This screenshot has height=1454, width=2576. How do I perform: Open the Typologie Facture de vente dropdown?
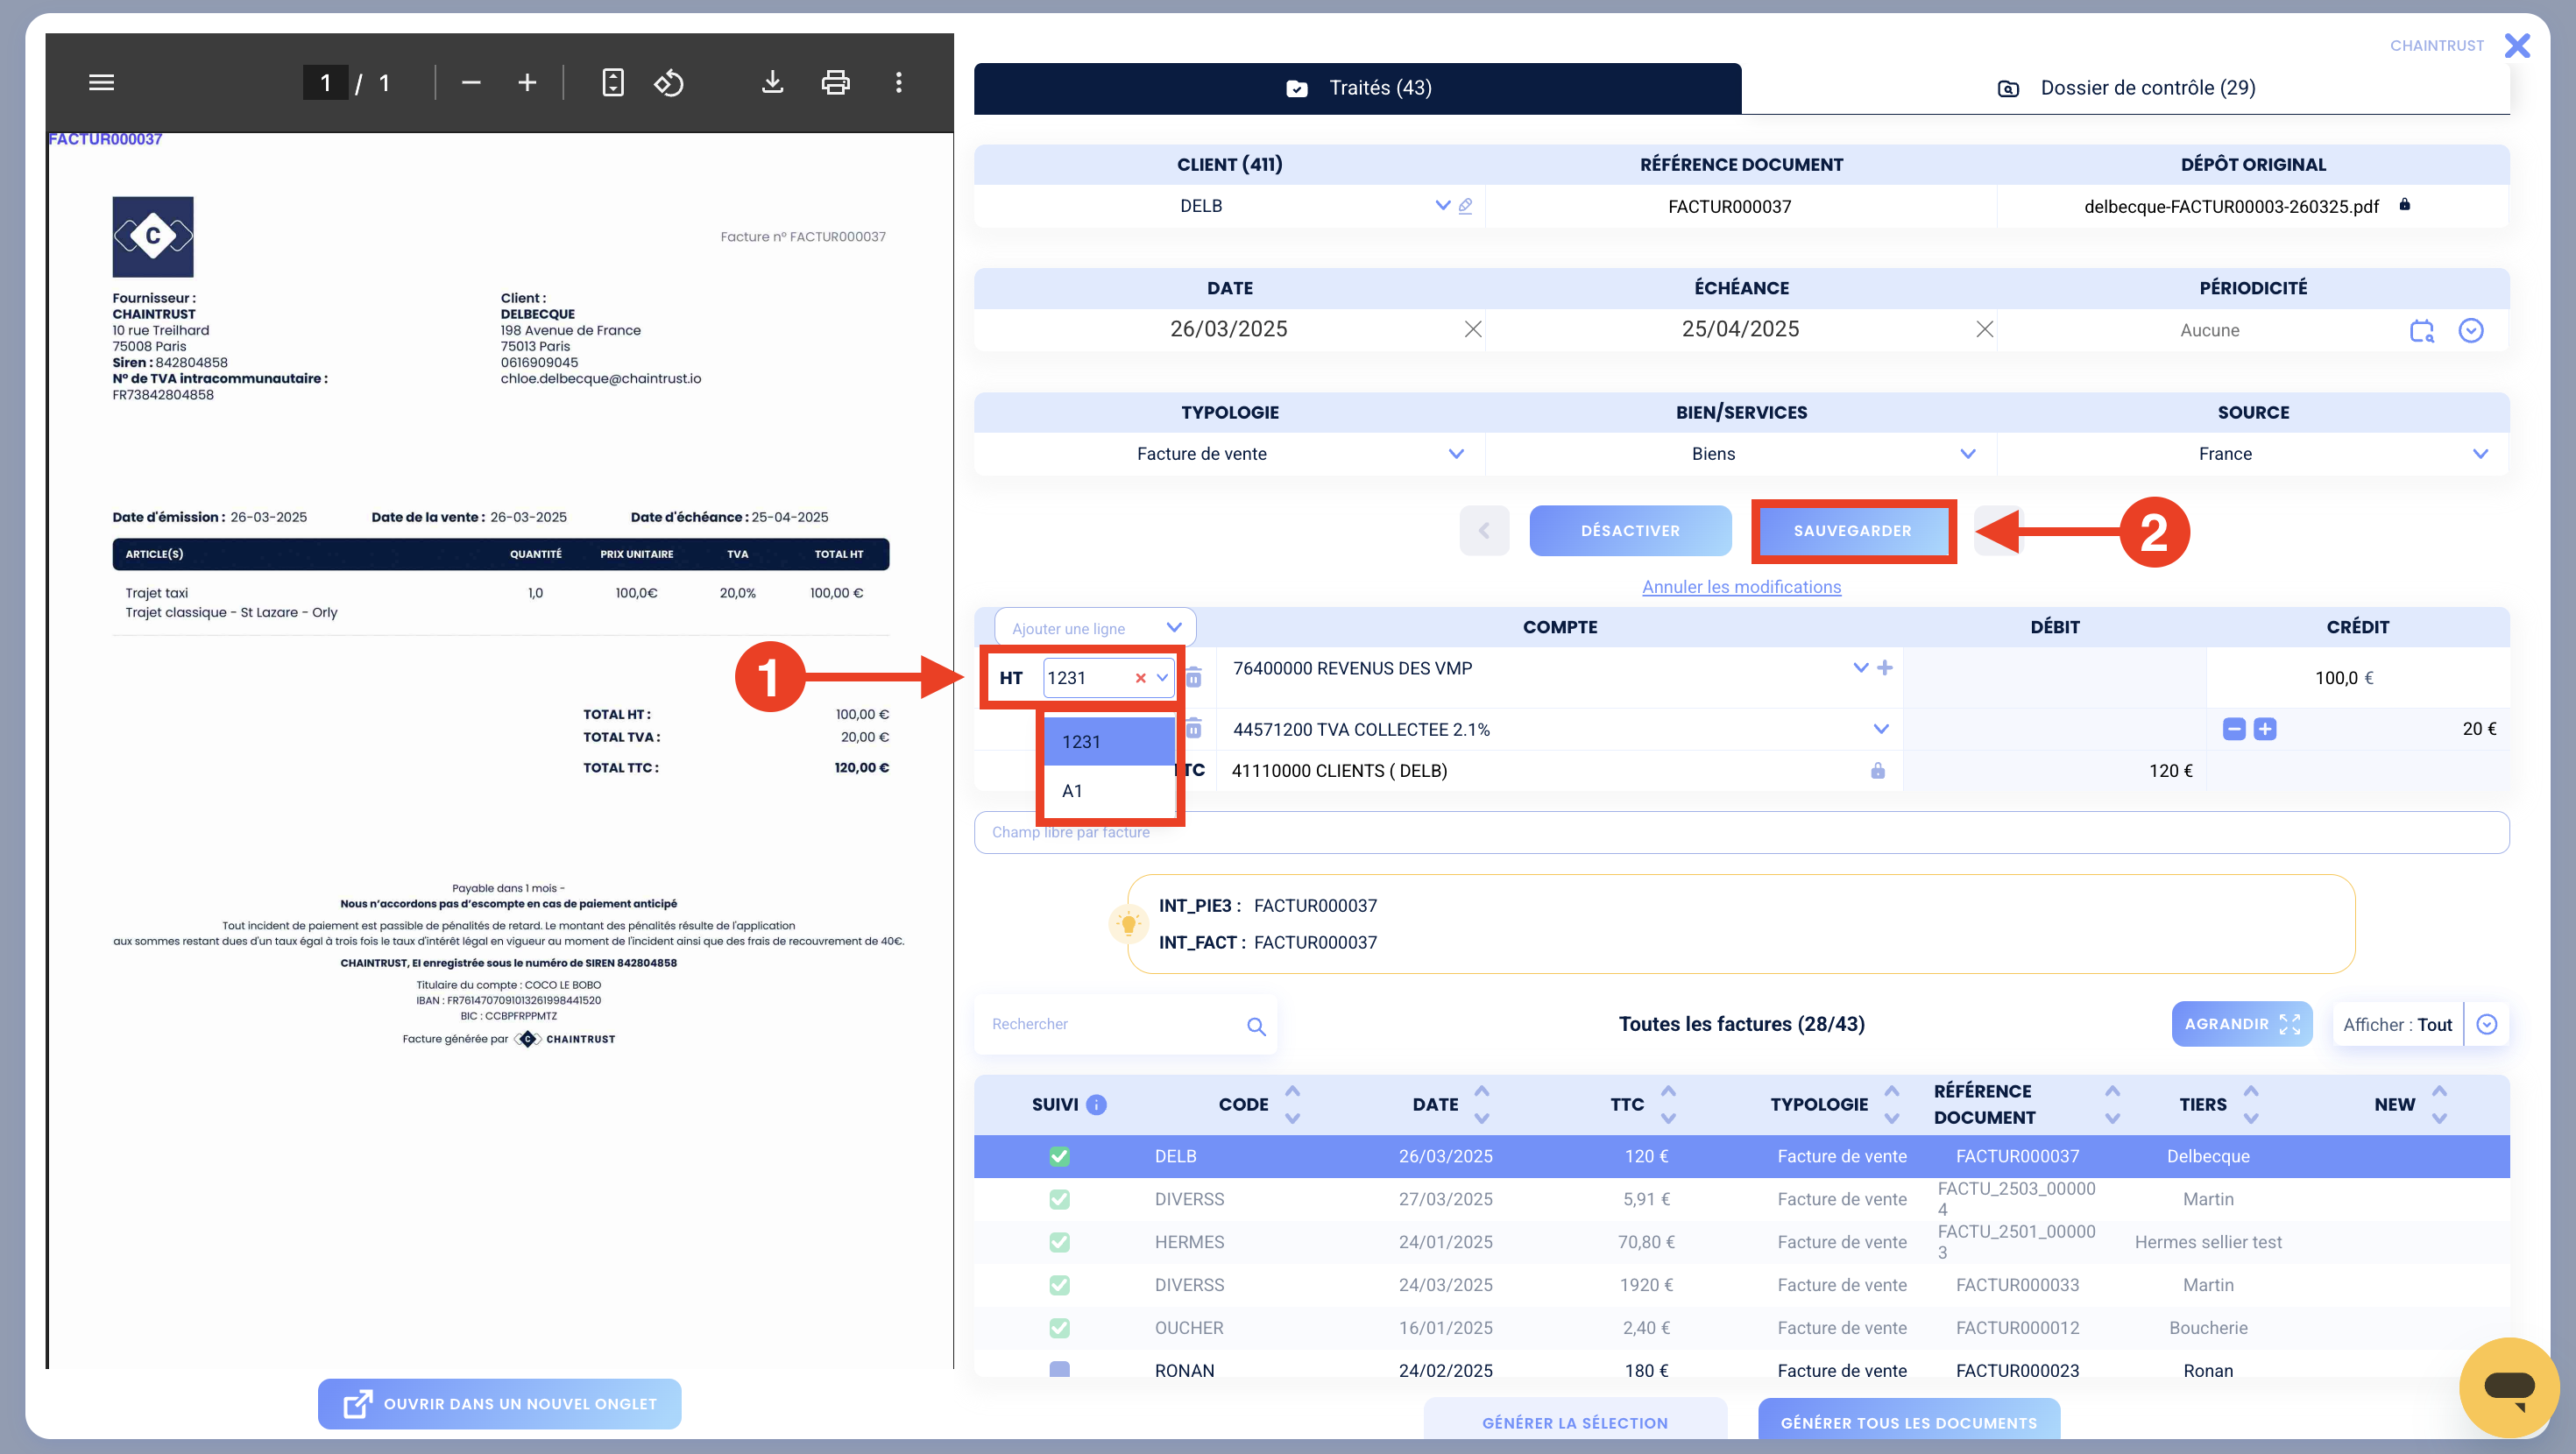pyautogui.click(x=1456, y=454)
